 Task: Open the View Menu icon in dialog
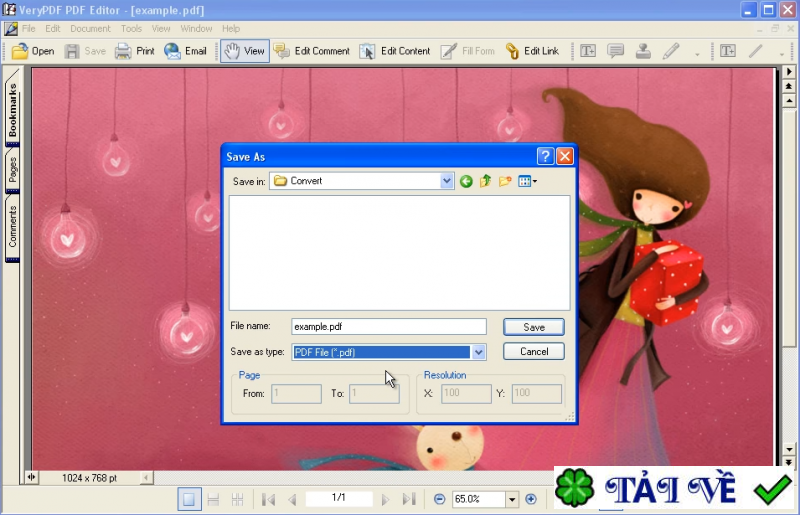point(527,181)
